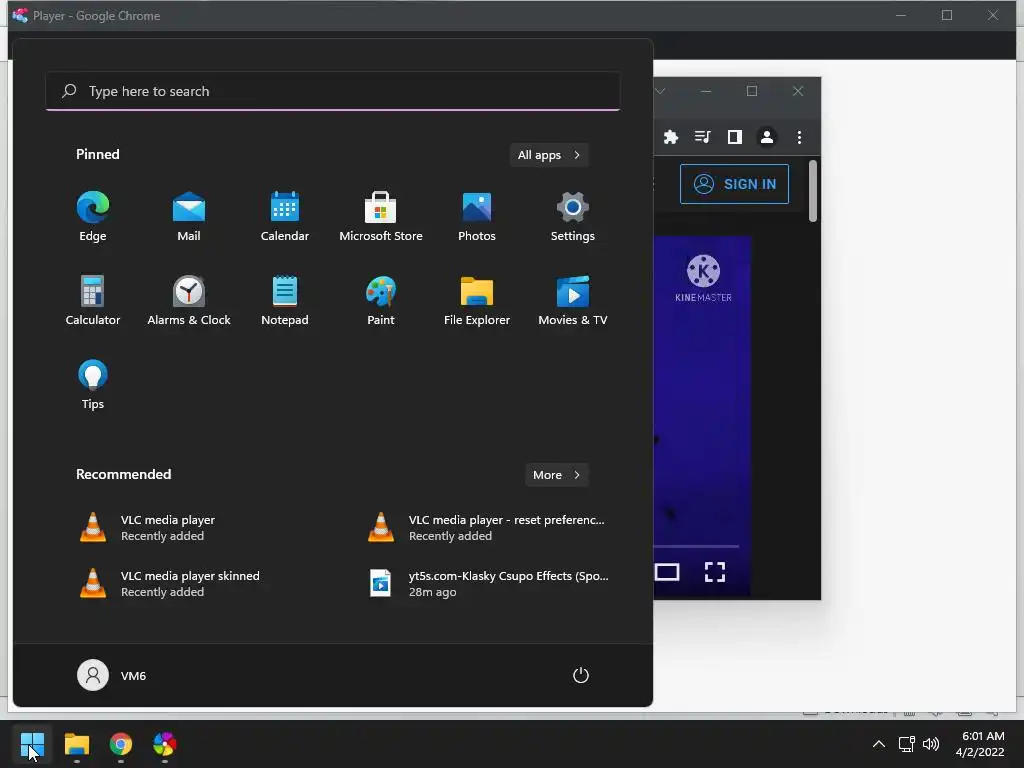Open the Power options button

[581, 675]
